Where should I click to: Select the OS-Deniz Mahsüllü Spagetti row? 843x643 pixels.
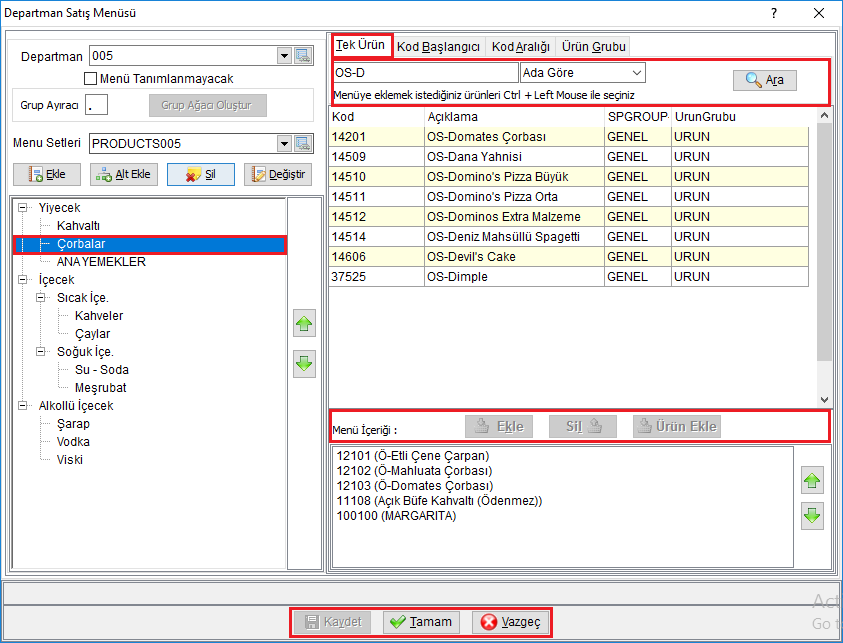click(569, 237)
